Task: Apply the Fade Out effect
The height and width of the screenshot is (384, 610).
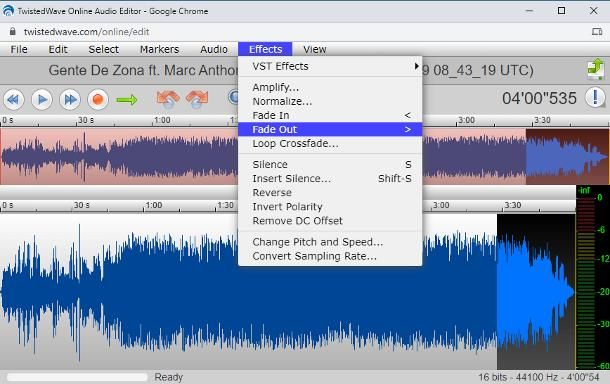Action: (330, 129)
